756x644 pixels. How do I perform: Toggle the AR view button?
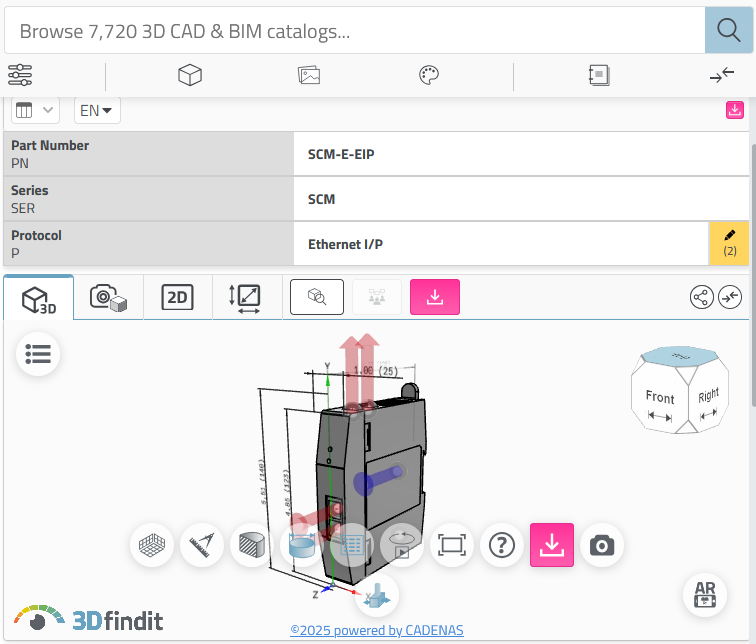705,594
